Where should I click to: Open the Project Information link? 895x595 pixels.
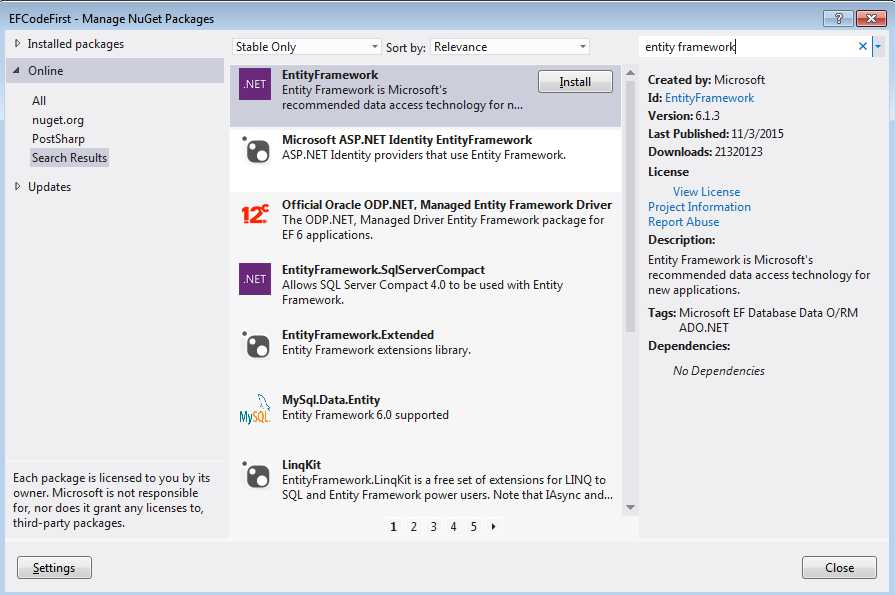pos(699,207)
